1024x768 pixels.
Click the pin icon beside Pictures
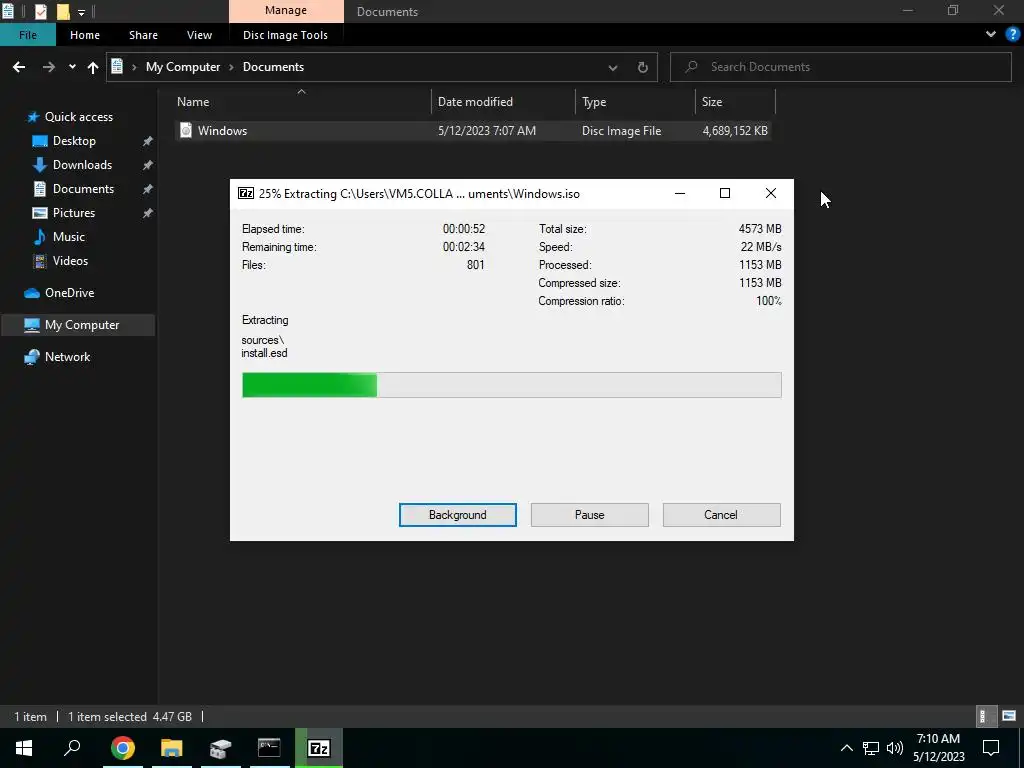[x=148, y=213]
